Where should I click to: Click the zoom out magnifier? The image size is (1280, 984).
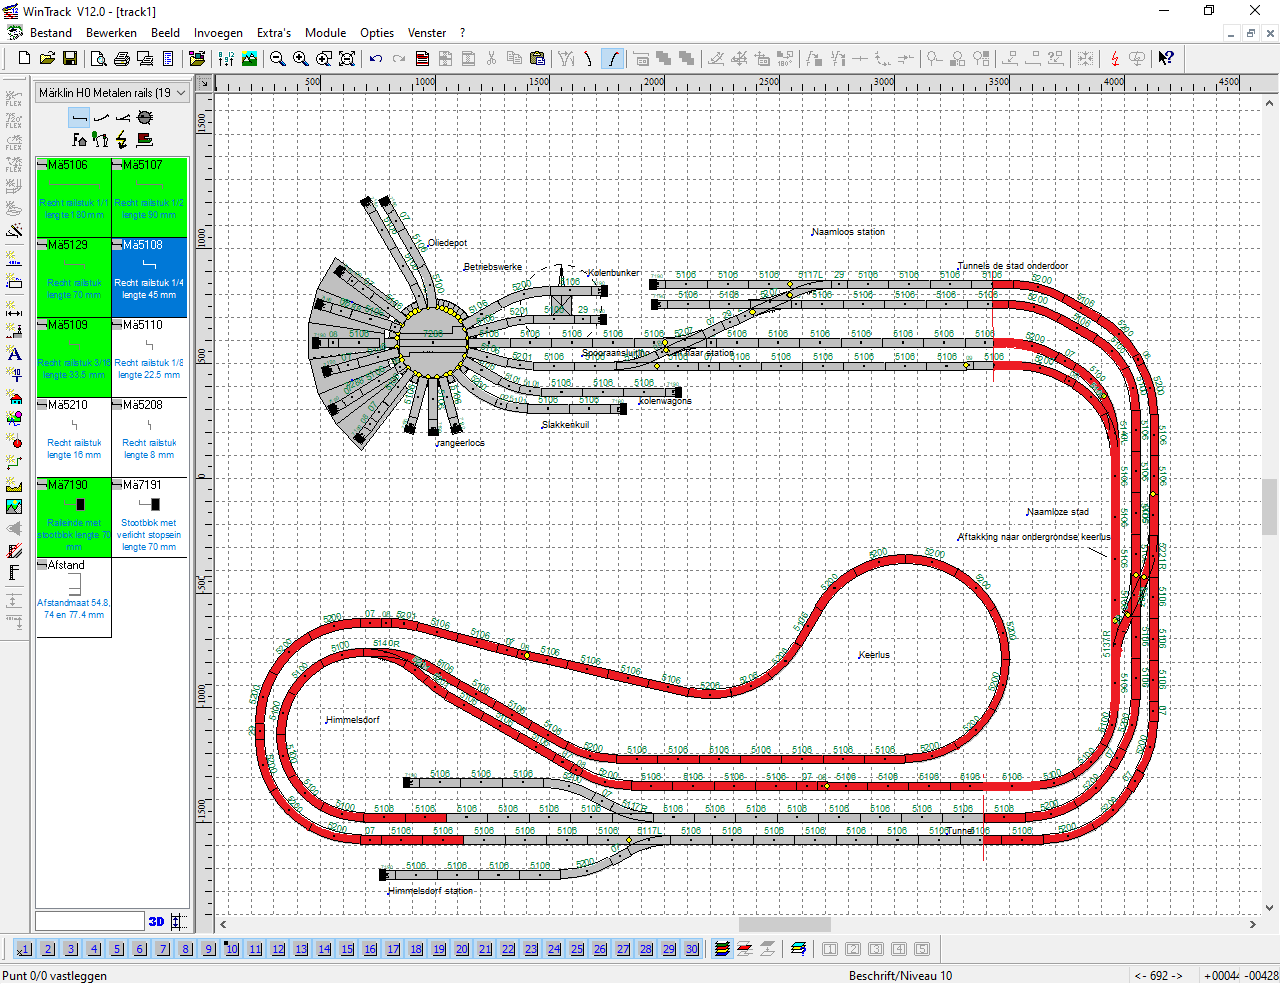tap(278, 59)
